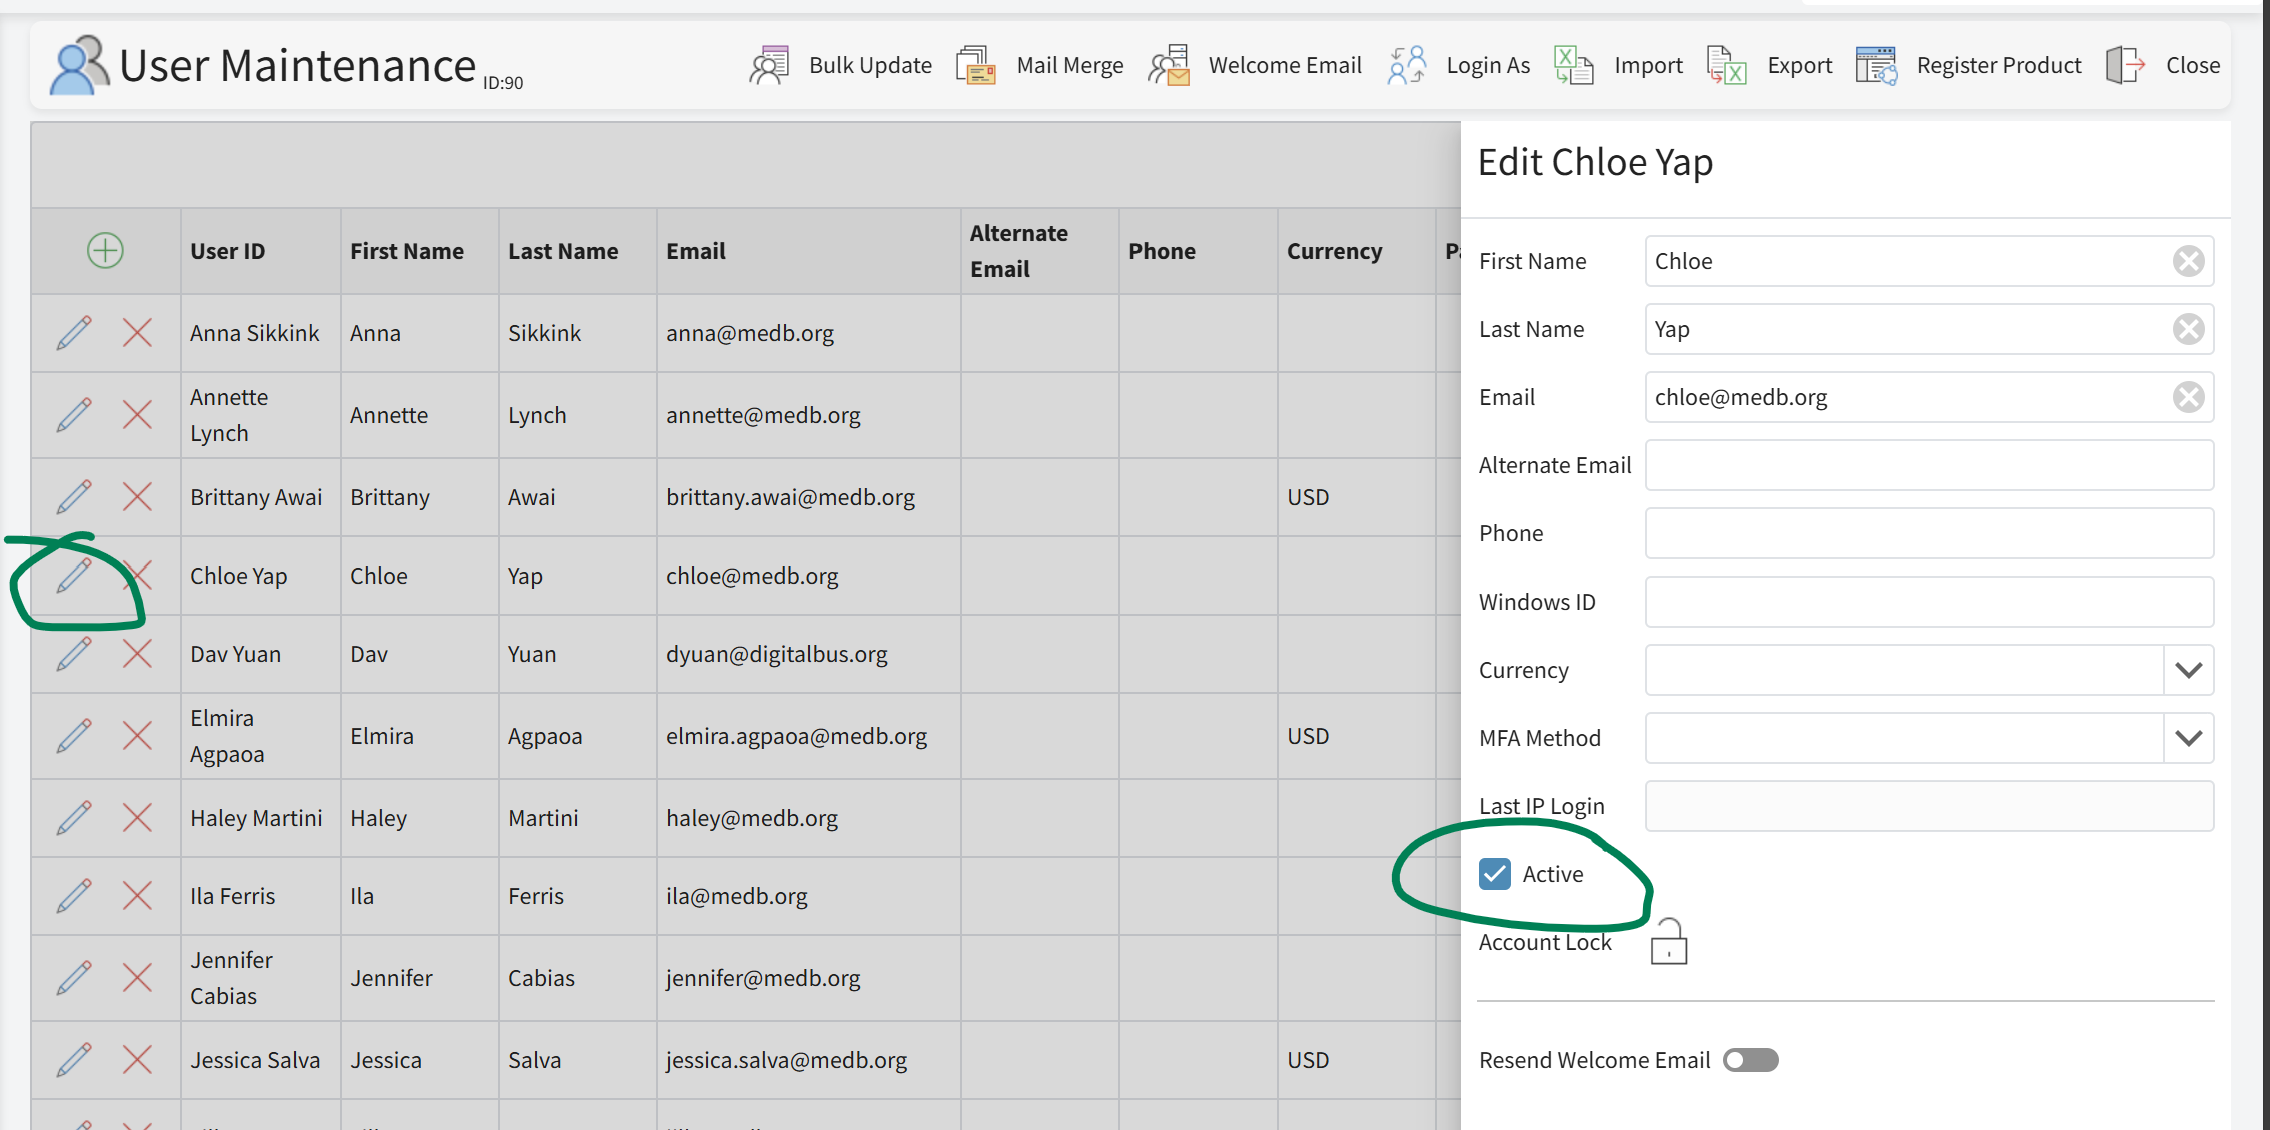Image resolution: width=2270 pixels, height=1130 pixels.
Task: Expand the MFA Method dropdown
Action: coord(2188,738)
